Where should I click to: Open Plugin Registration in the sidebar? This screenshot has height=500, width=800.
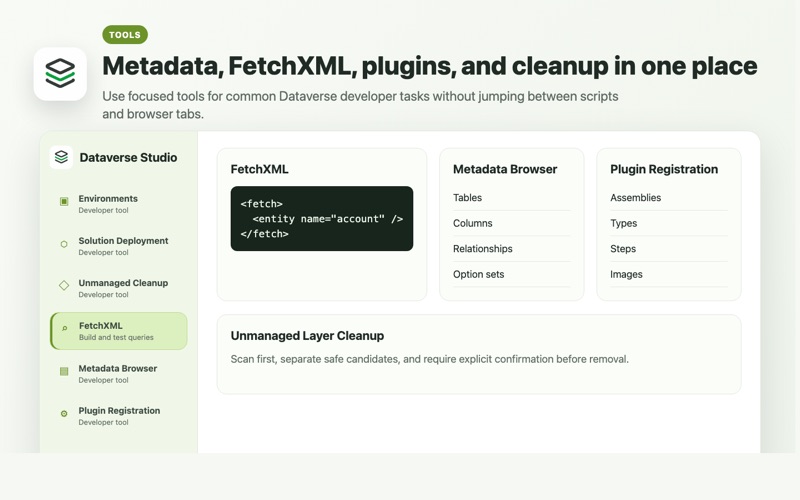click(x=118, y=416)
